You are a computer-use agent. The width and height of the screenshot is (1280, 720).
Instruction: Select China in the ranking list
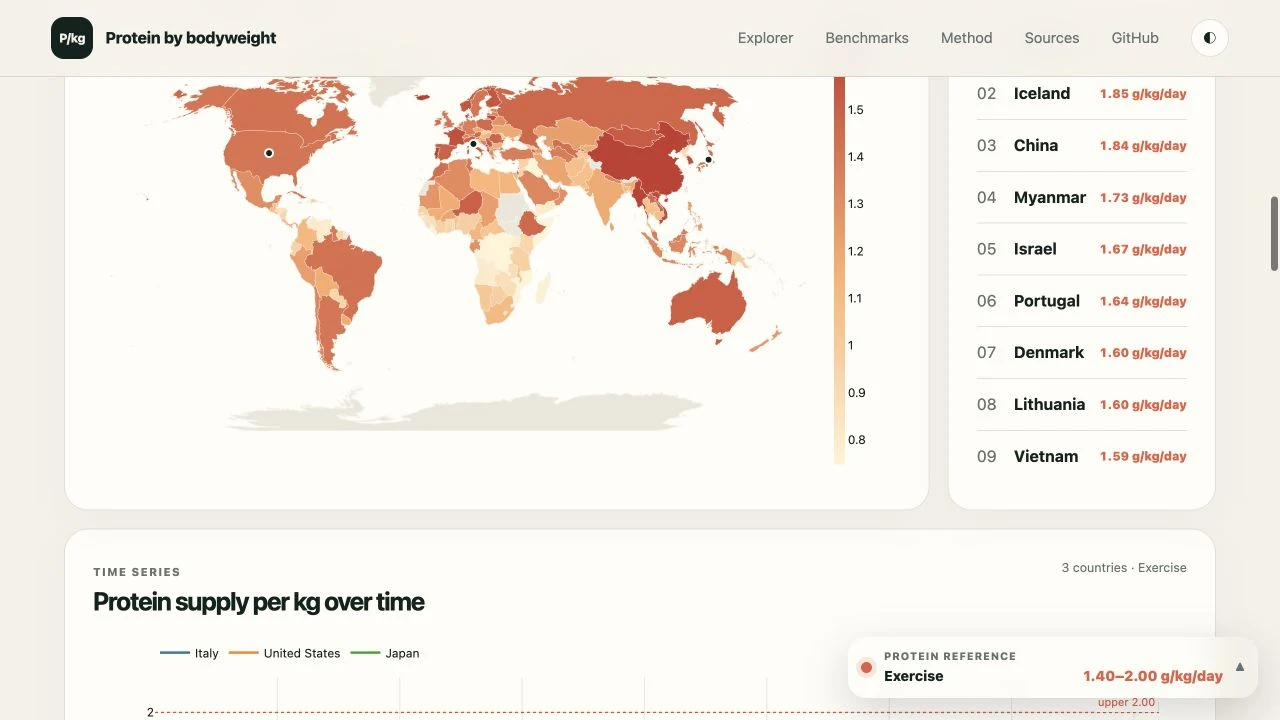click(x=1082, y=146)
